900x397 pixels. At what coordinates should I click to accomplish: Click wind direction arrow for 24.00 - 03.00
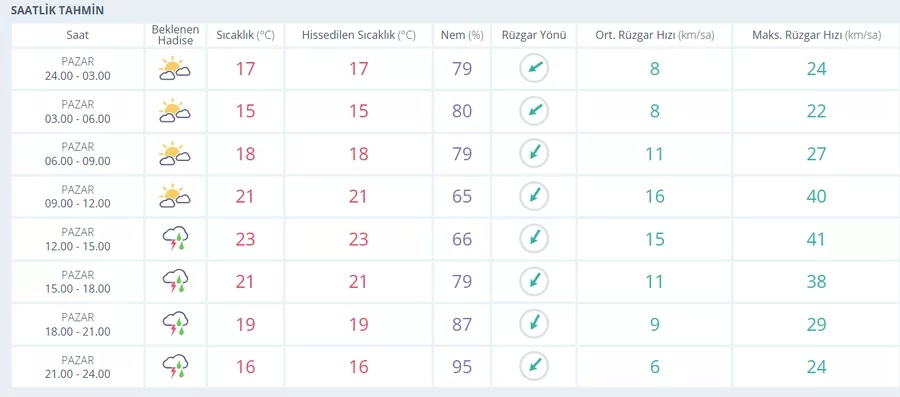coord(534,69)
